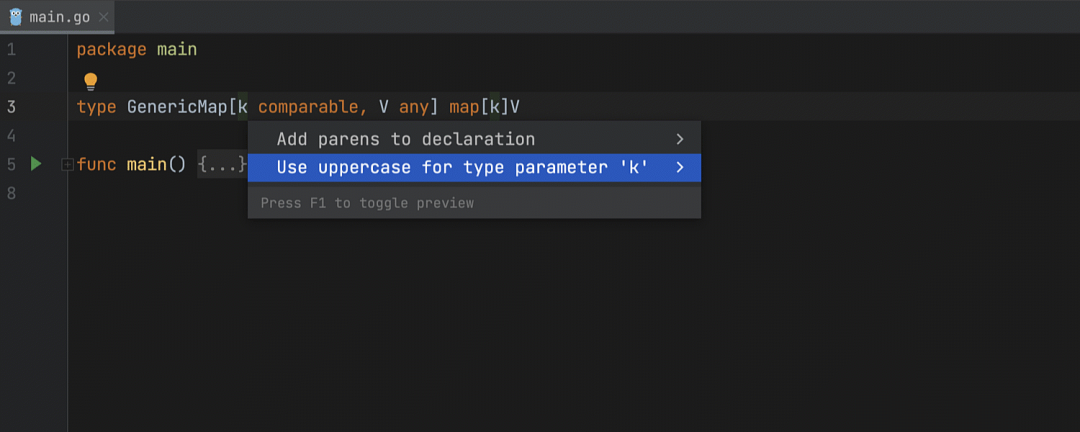Open submenu arrow for Add parens
Image resolution: width=1080 pixels, height=432 pixels.
(680, 139)
